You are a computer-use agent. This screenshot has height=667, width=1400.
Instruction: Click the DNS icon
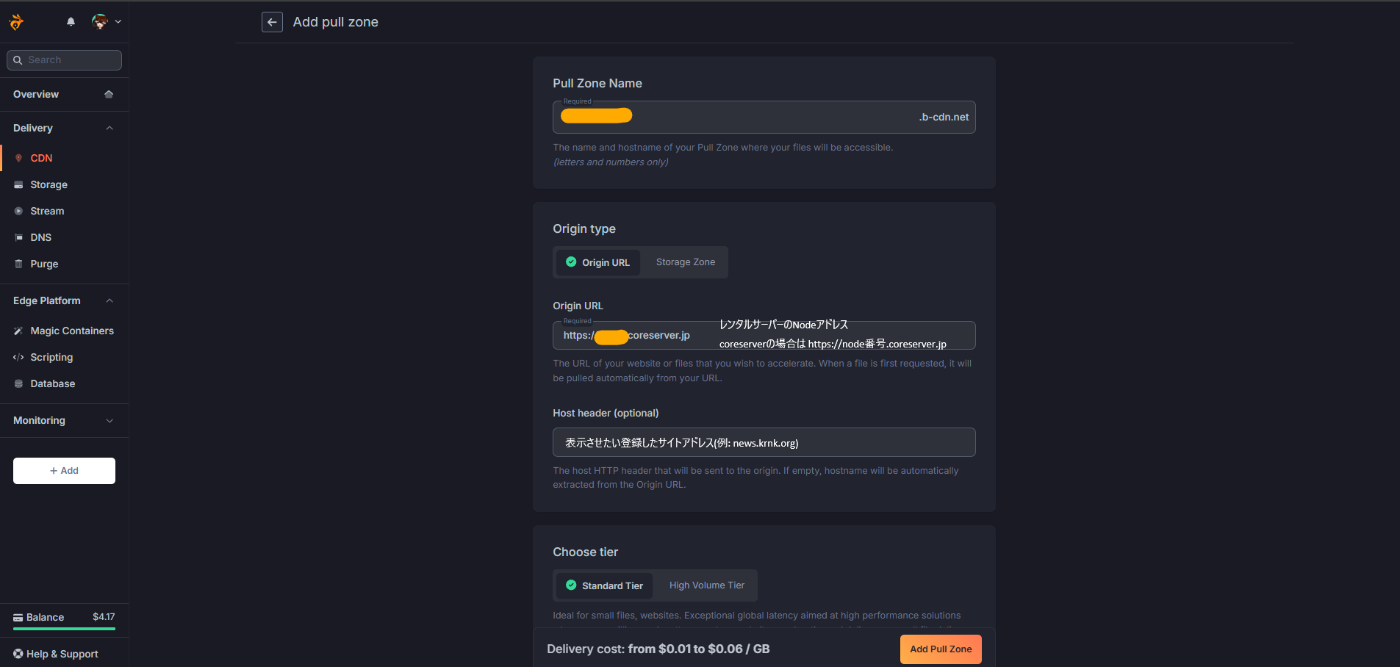18,238
